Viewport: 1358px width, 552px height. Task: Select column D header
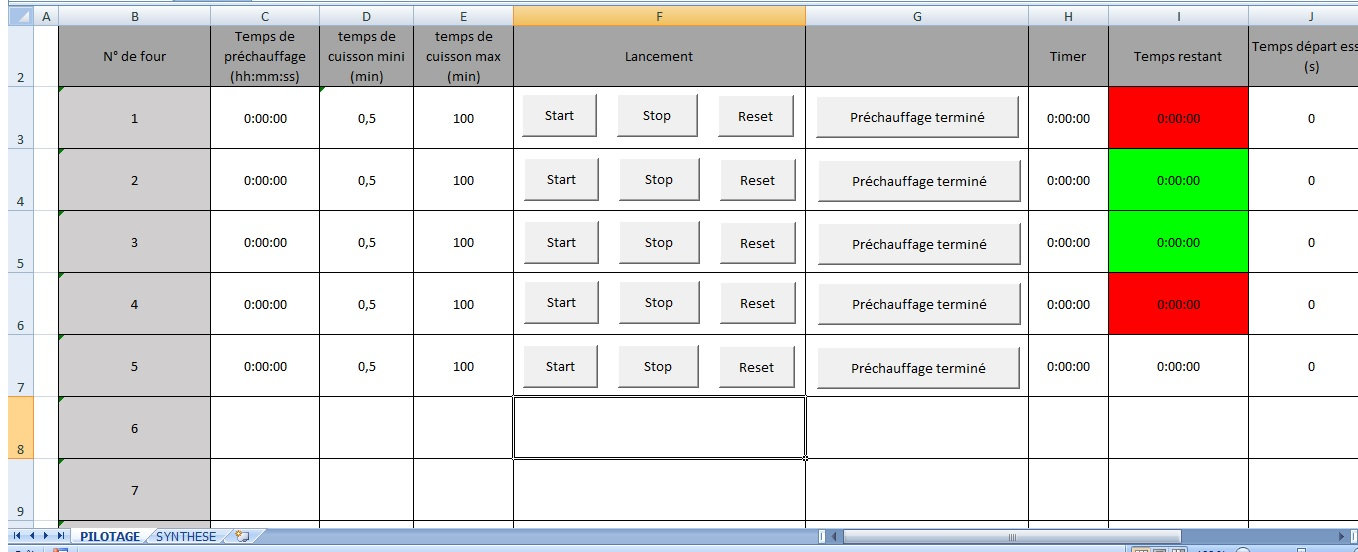point(366,16)
